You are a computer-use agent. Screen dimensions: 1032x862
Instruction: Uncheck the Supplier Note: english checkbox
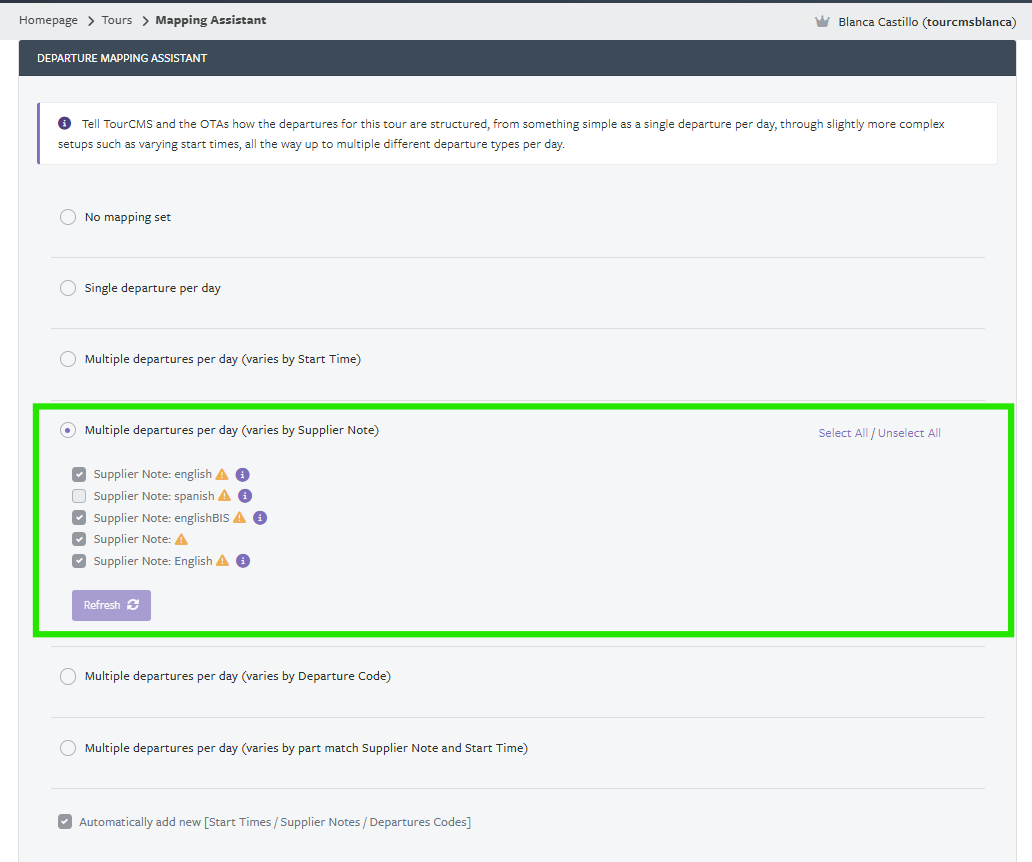[x=79, y=474]
